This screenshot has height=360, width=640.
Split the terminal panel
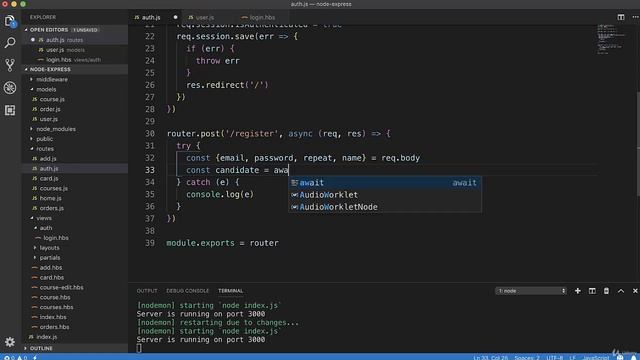tap(592, 291)
